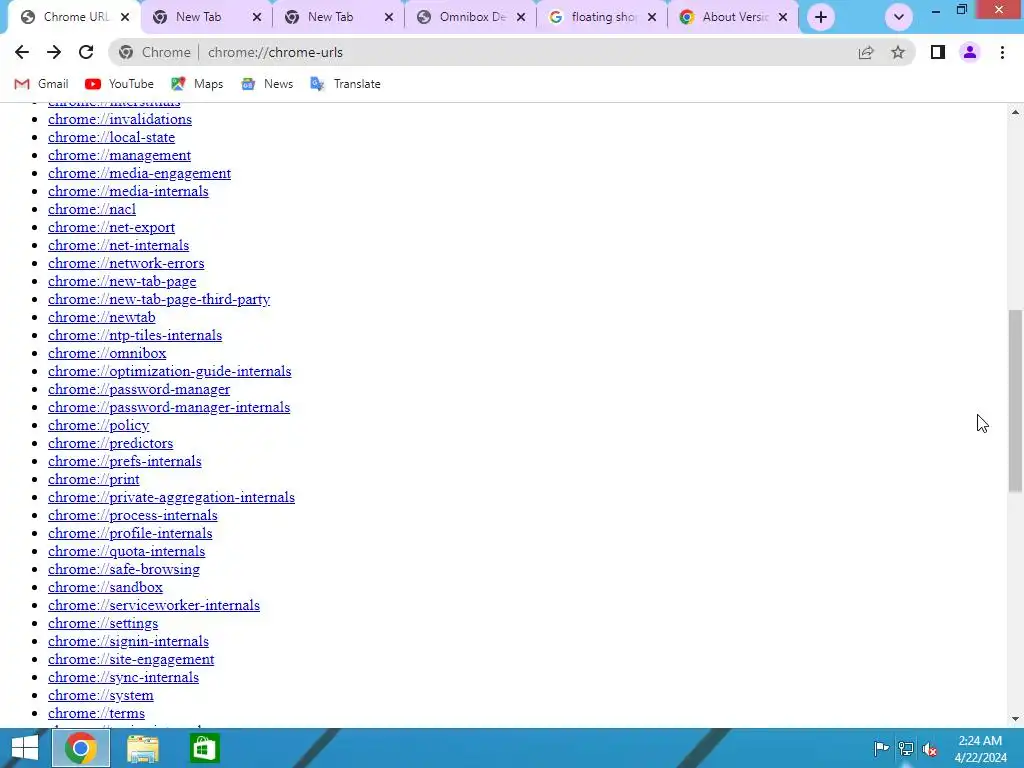Switch to the first New Tab
The height and width of the screenshot is (768, 1024).
(198, 17)
